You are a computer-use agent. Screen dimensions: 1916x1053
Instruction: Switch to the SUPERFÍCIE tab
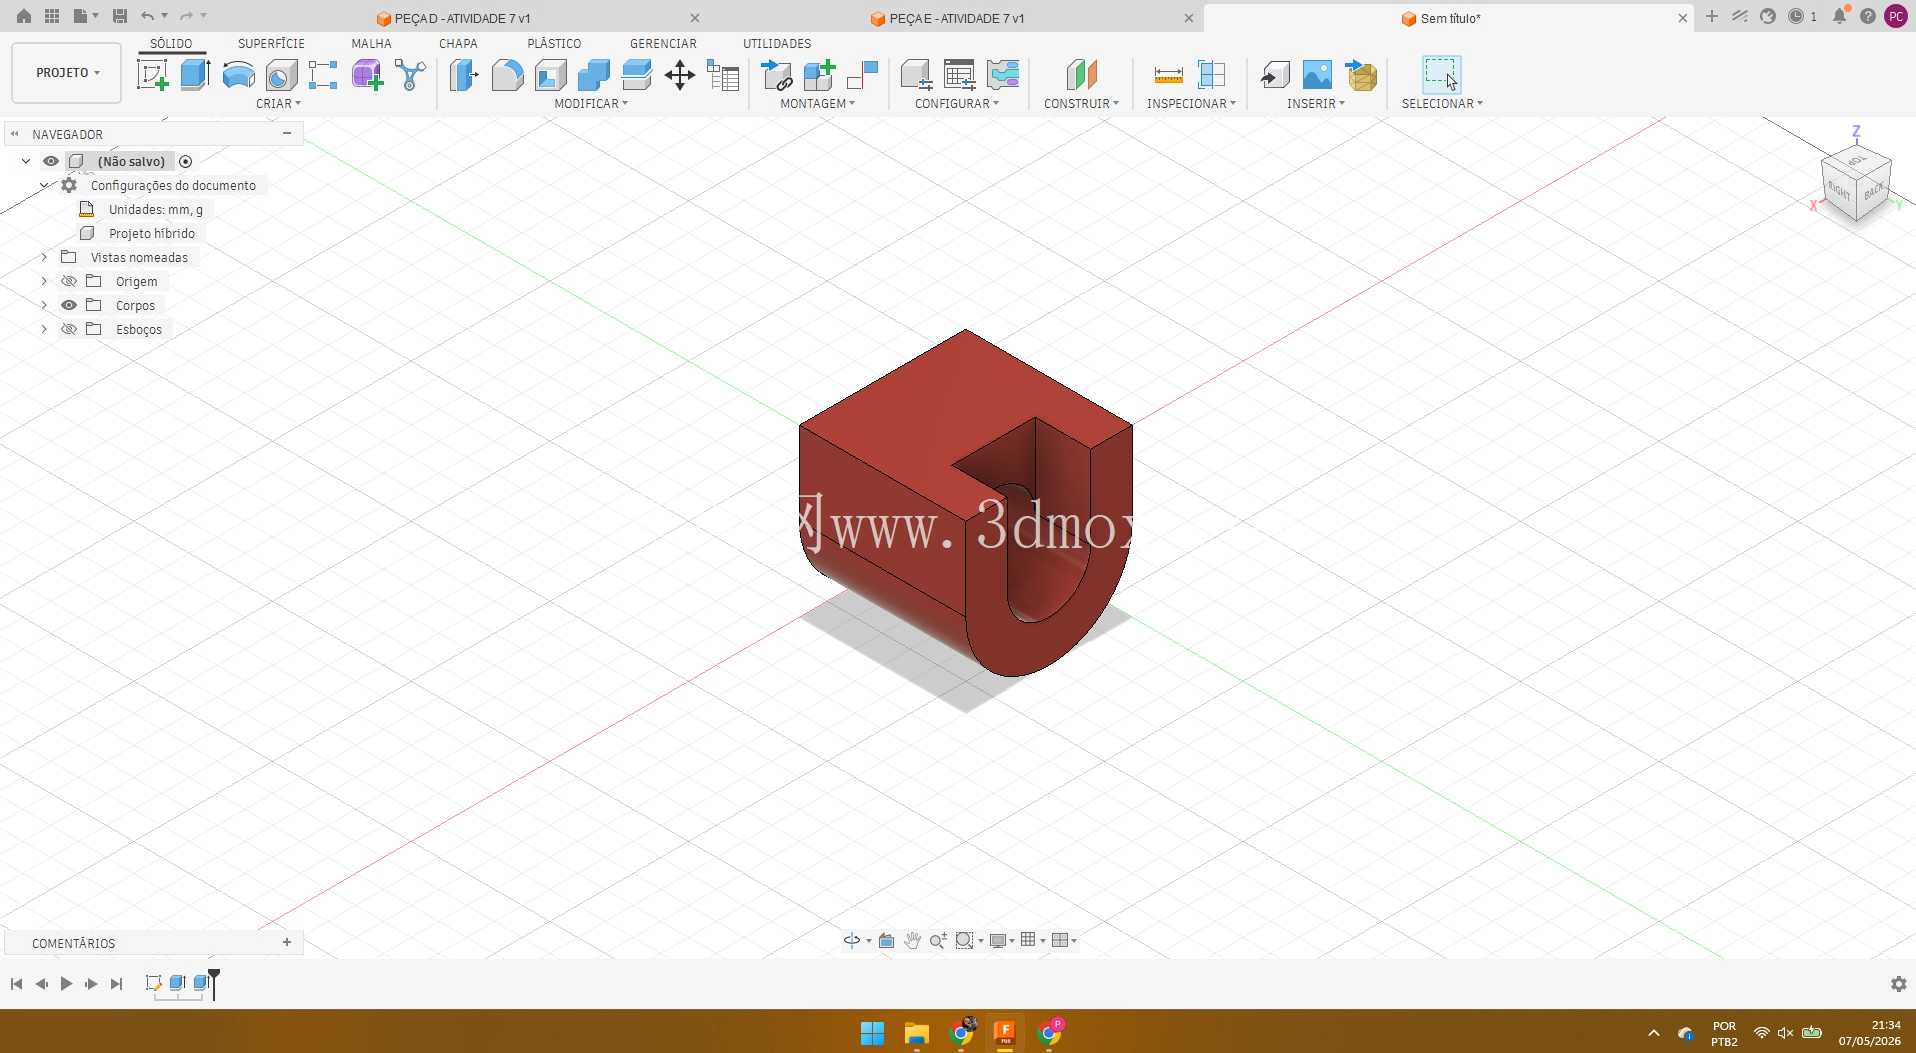pos(271,43)
